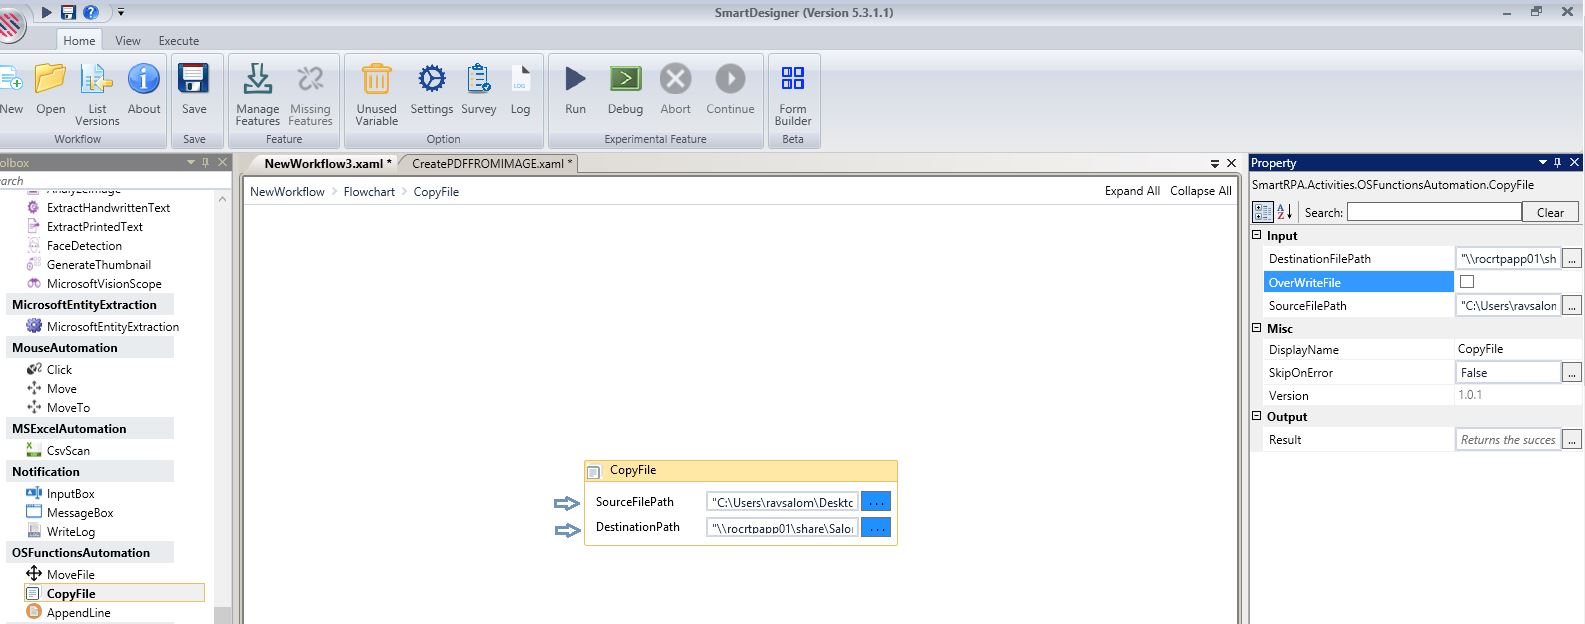Screen dimensions: 1585x624
Task: Open the About info icon
Action: click(144, 79)
